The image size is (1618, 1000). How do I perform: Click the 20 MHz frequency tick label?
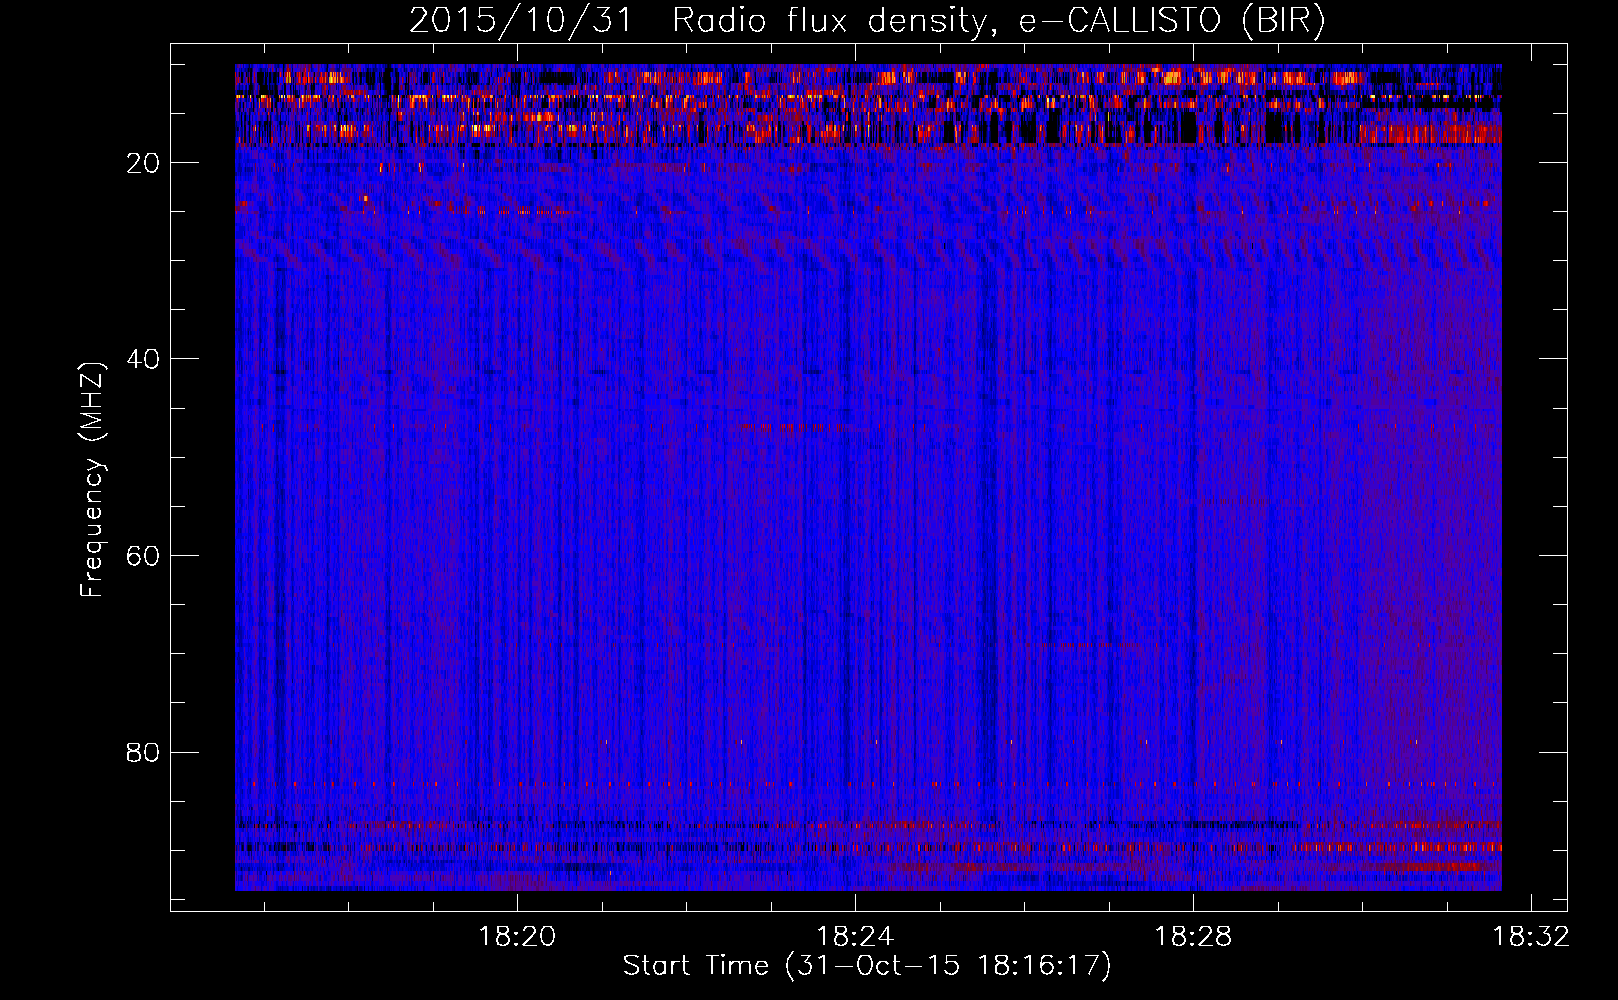144,163
